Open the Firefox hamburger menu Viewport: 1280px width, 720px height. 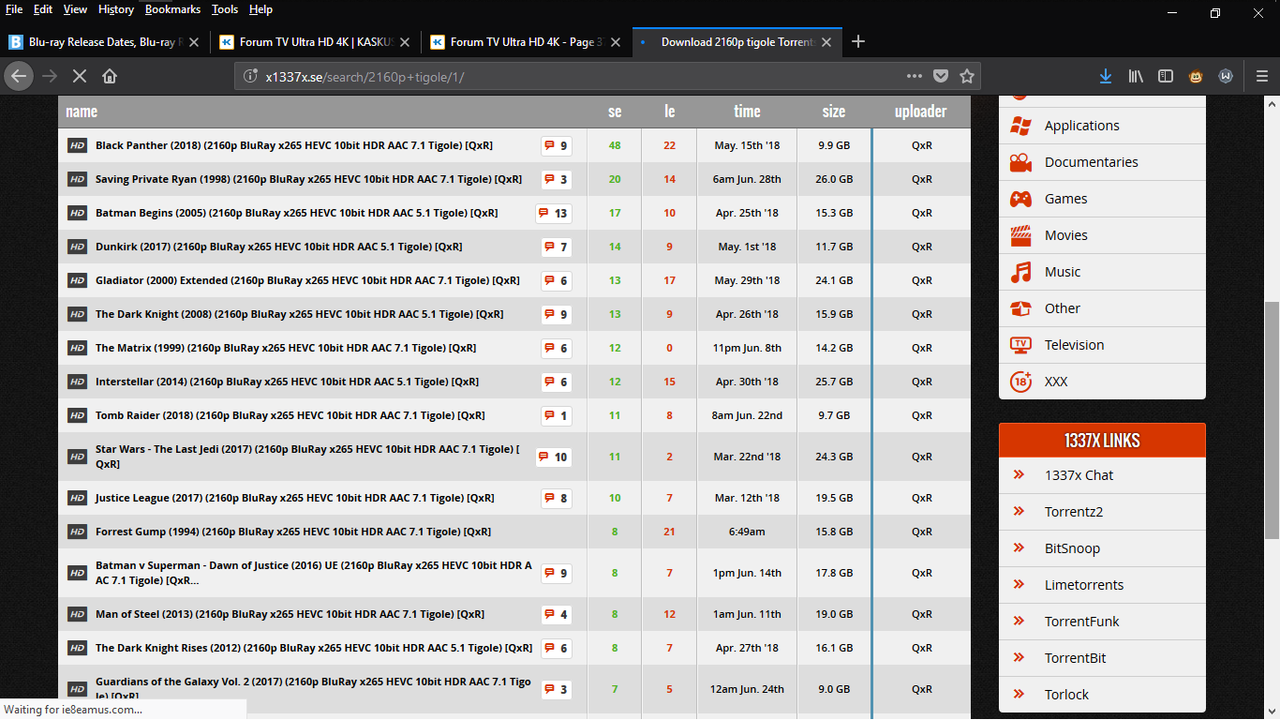coord(1261,76)
